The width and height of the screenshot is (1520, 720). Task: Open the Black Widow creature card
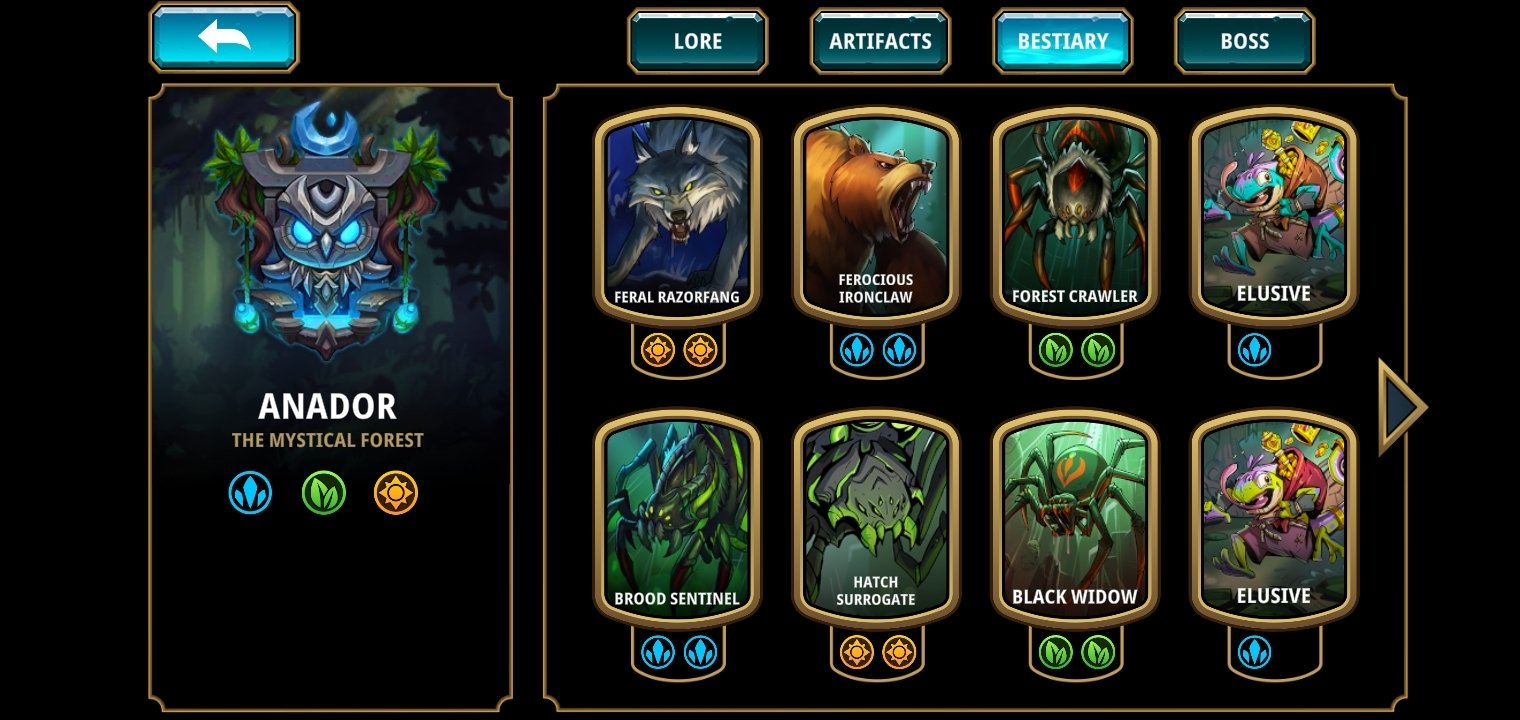pyautogui.click(x=1075, y=517)
